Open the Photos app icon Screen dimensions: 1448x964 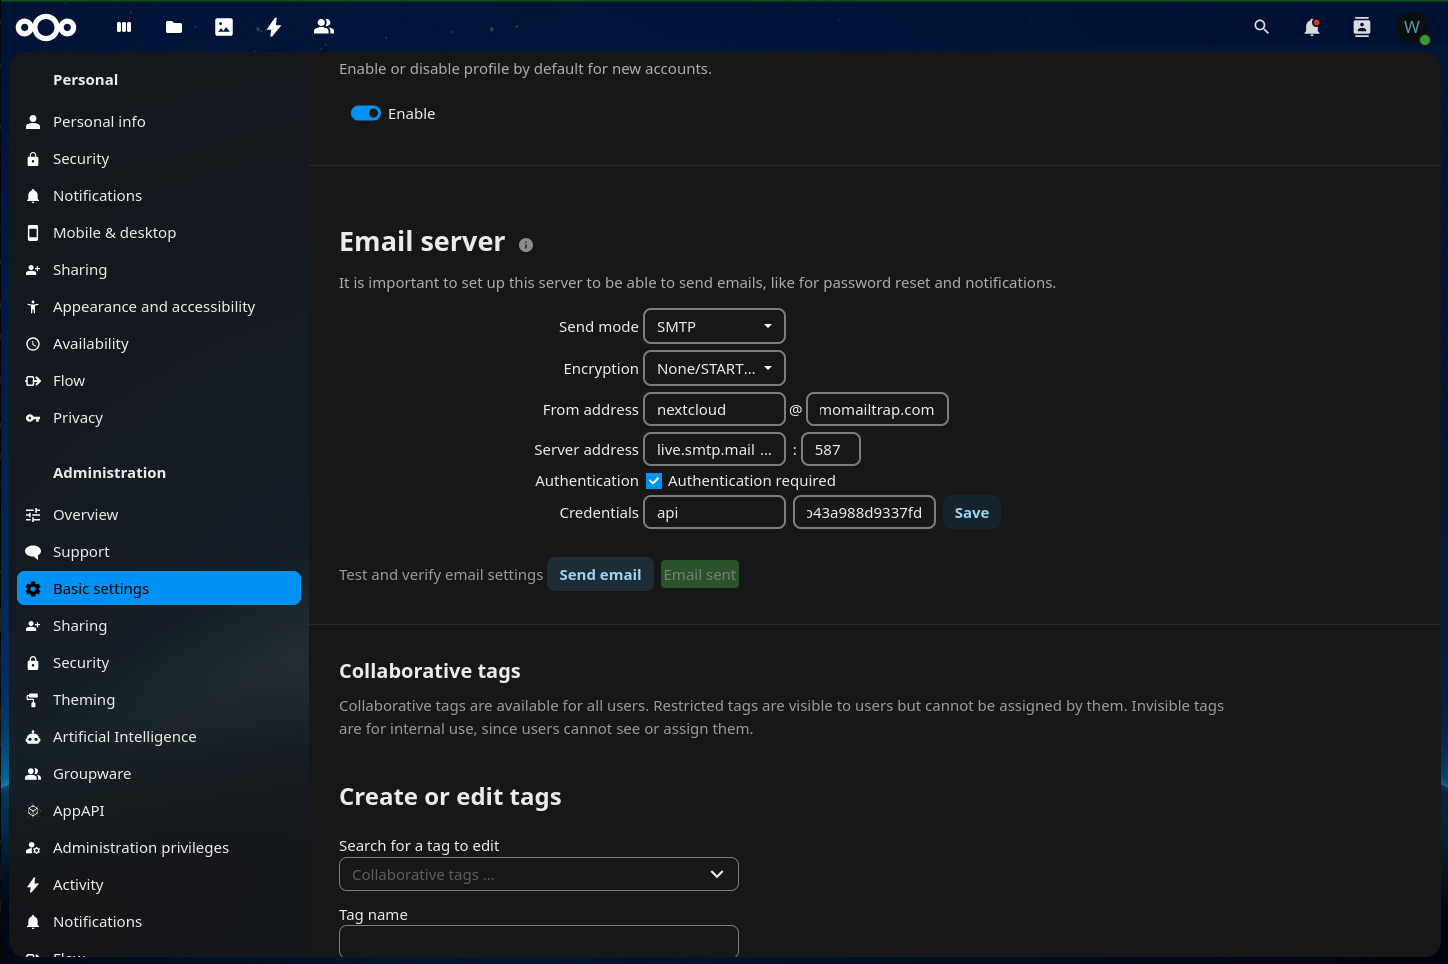[224, 27]
